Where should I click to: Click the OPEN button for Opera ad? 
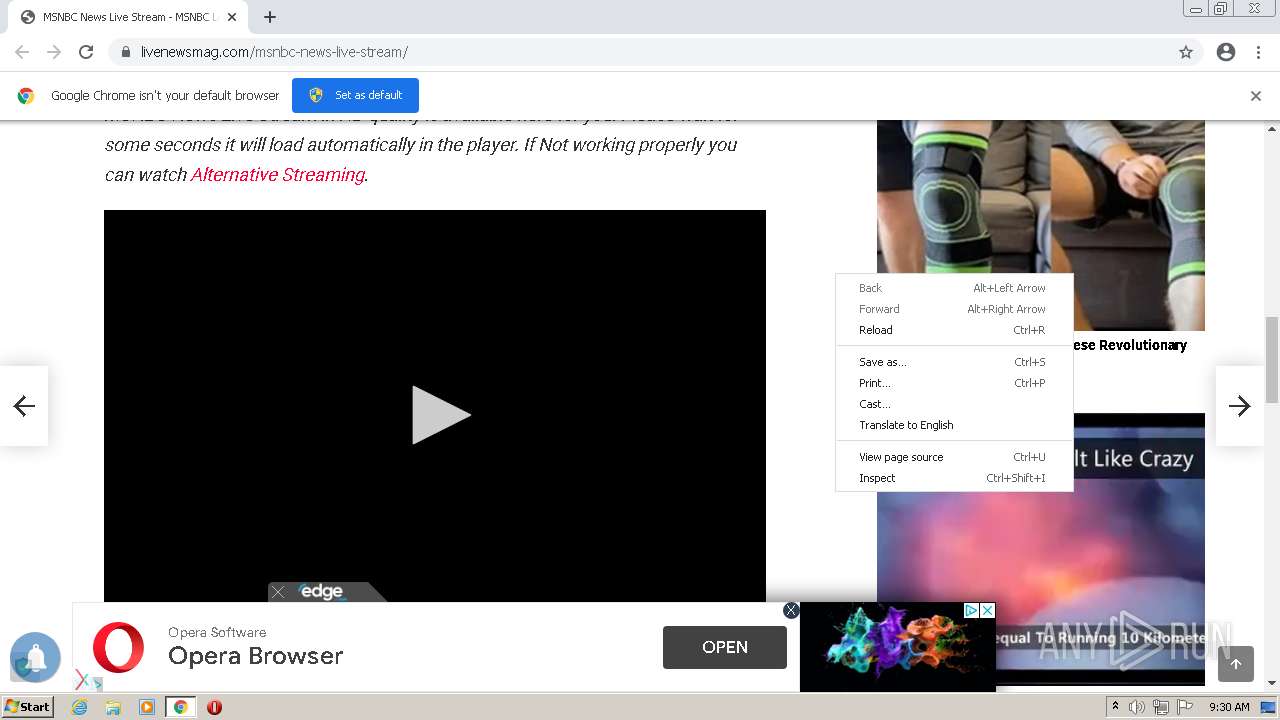725,647
